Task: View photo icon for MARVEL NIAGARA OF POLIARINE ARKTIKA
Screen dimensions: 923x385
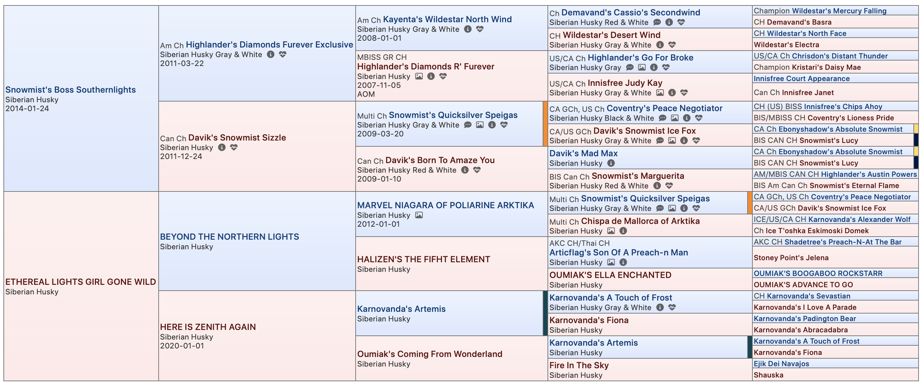Action: 419,215
